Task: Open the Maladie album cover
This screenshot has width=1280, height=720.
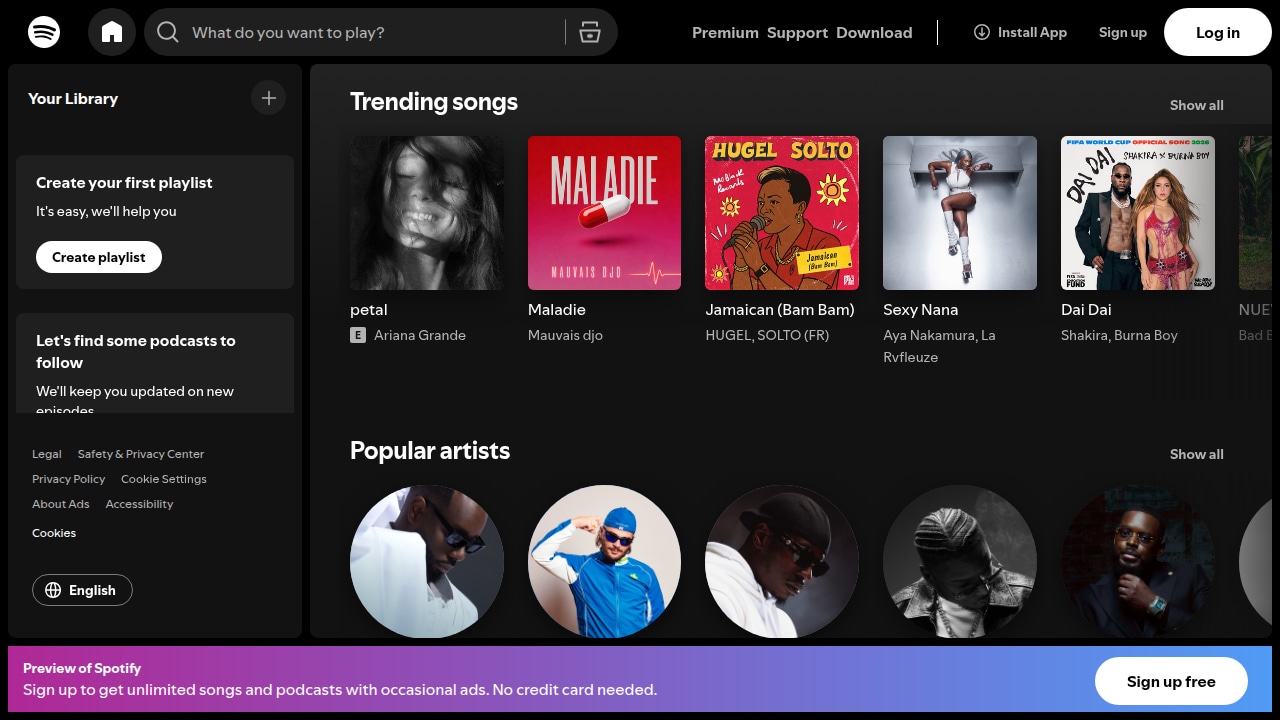Action: coord(604,213)
